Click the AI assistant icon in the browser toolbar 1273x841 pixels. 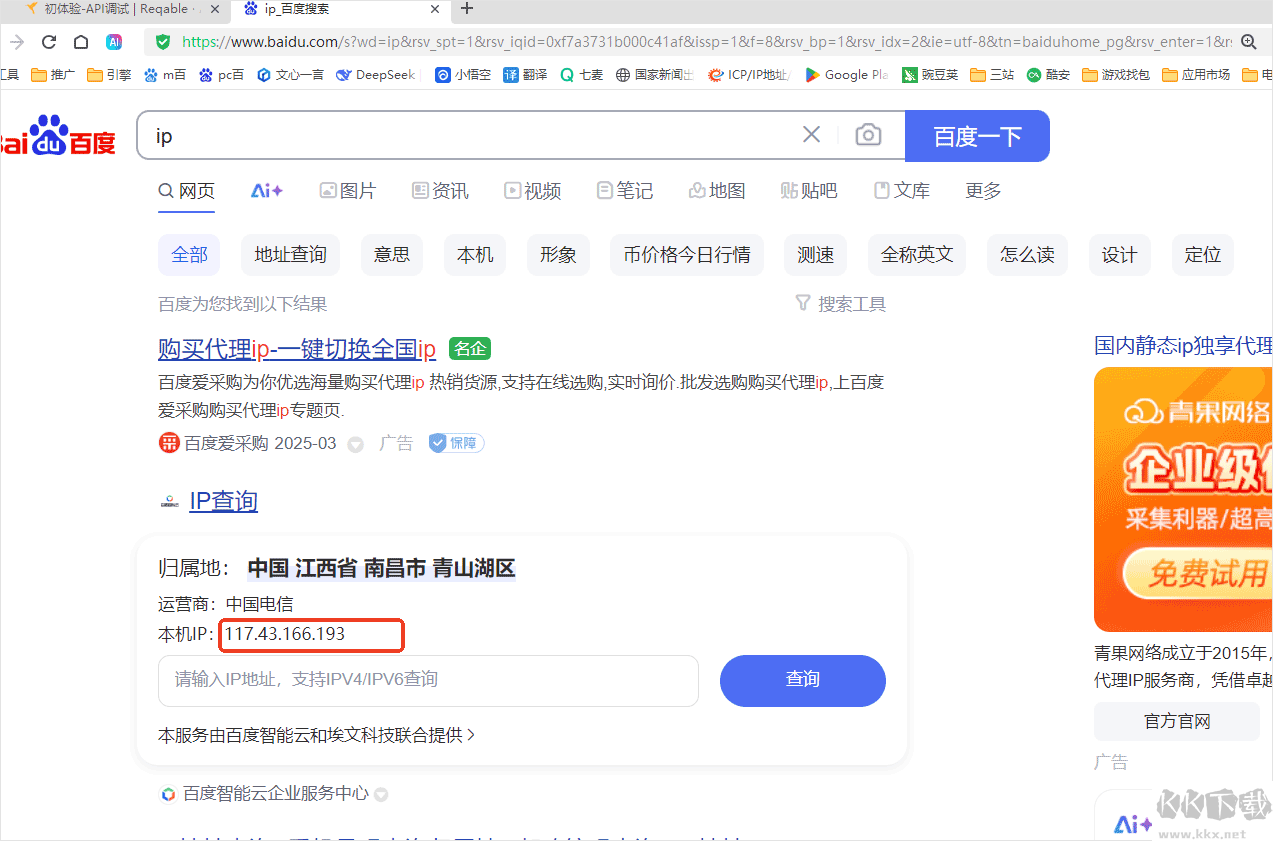114,42
